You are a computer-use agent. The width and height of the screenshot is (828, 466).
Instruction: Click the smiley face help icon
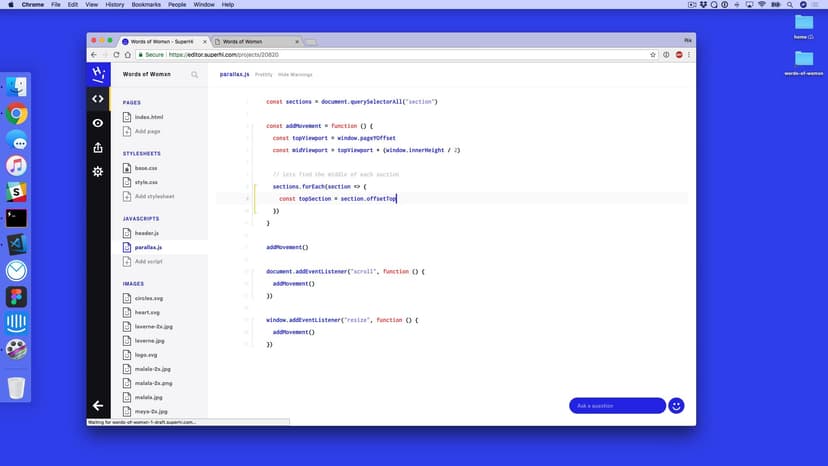[x=676, y=405]
